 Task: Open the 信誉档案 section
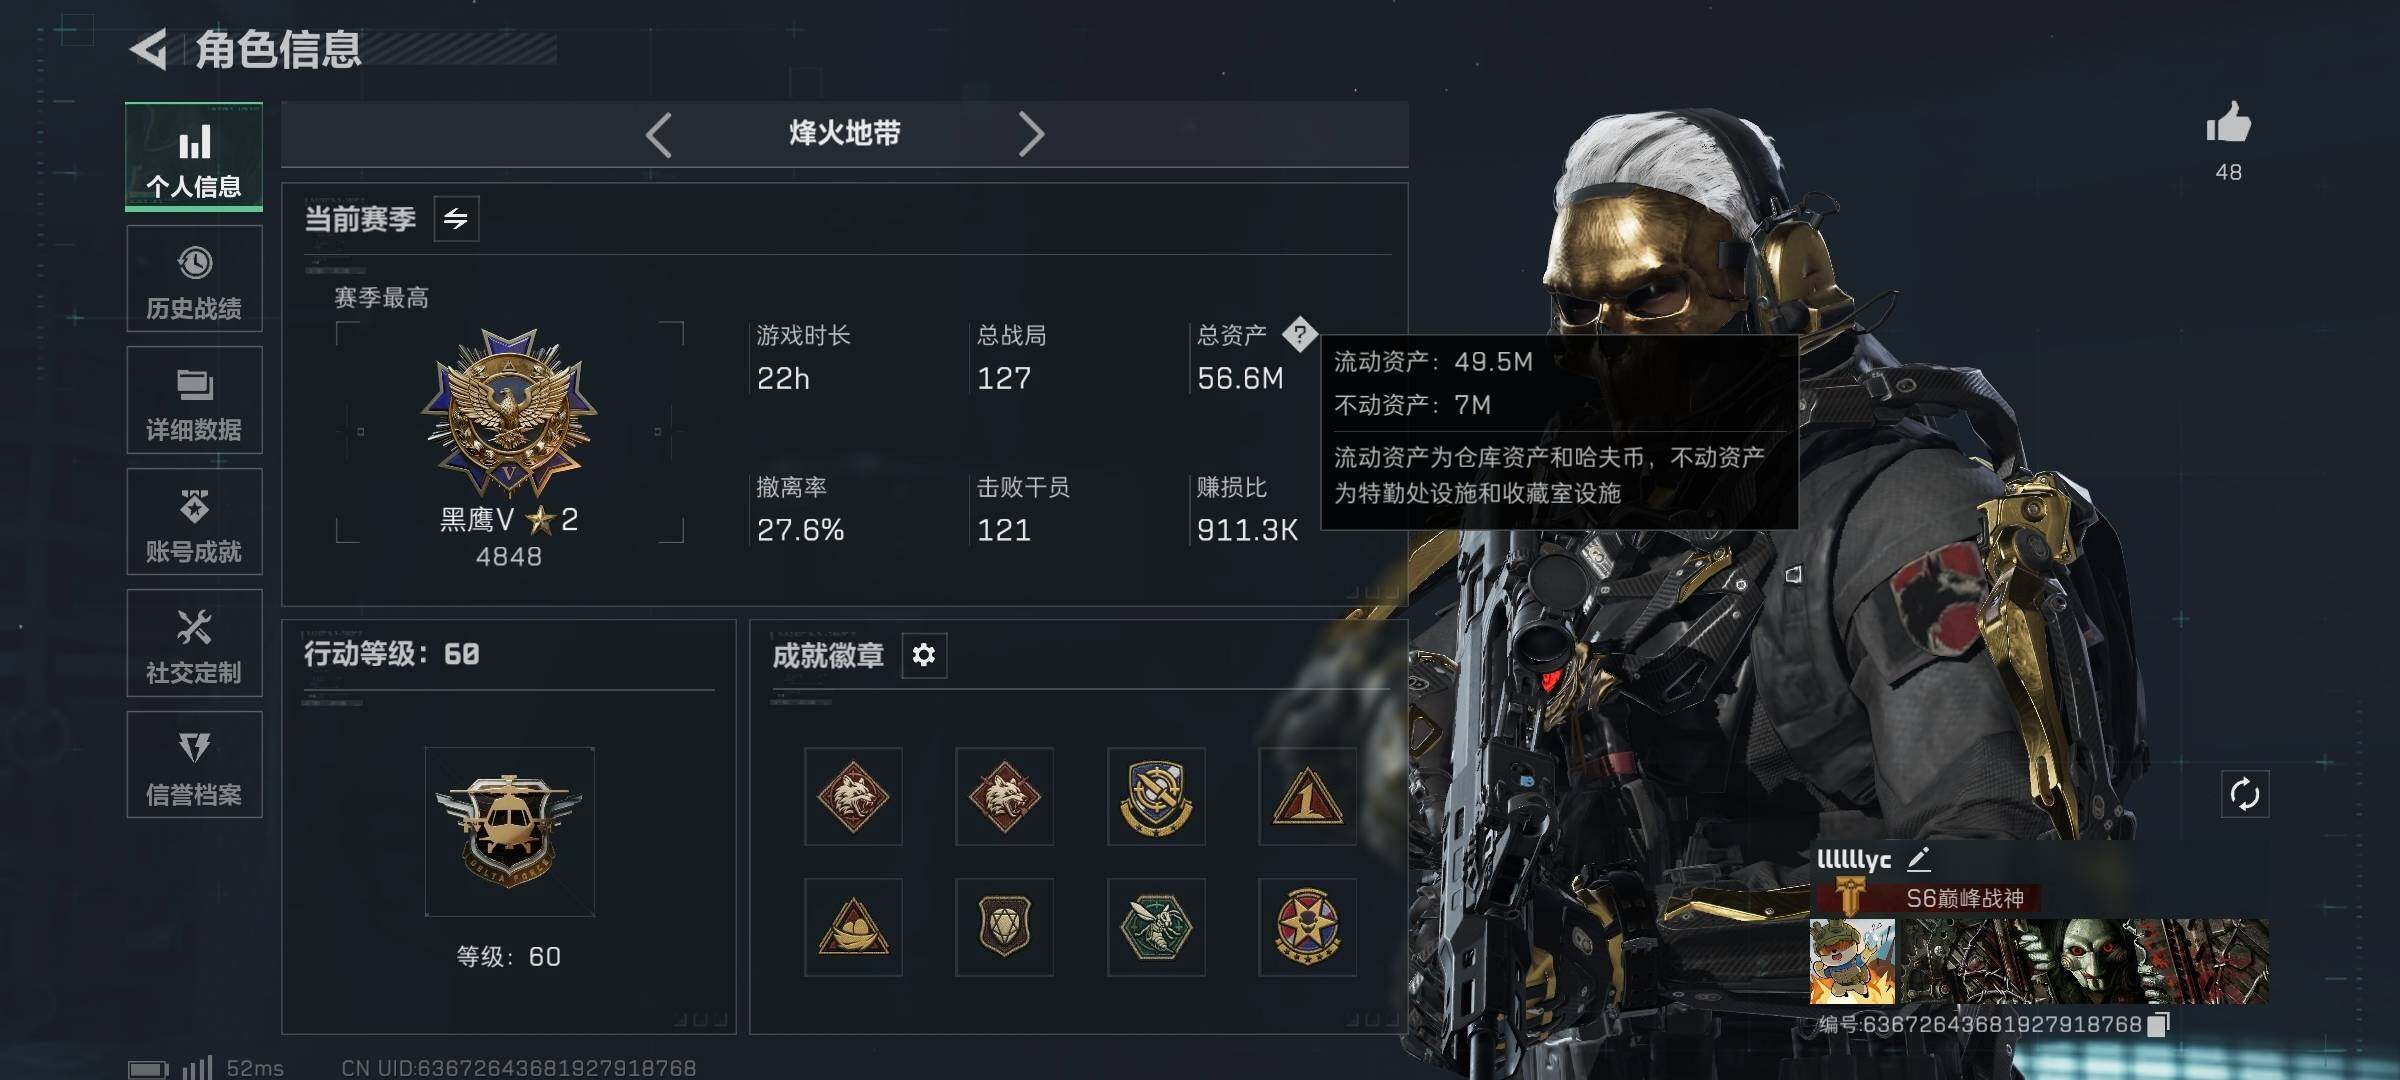[194, 765]
